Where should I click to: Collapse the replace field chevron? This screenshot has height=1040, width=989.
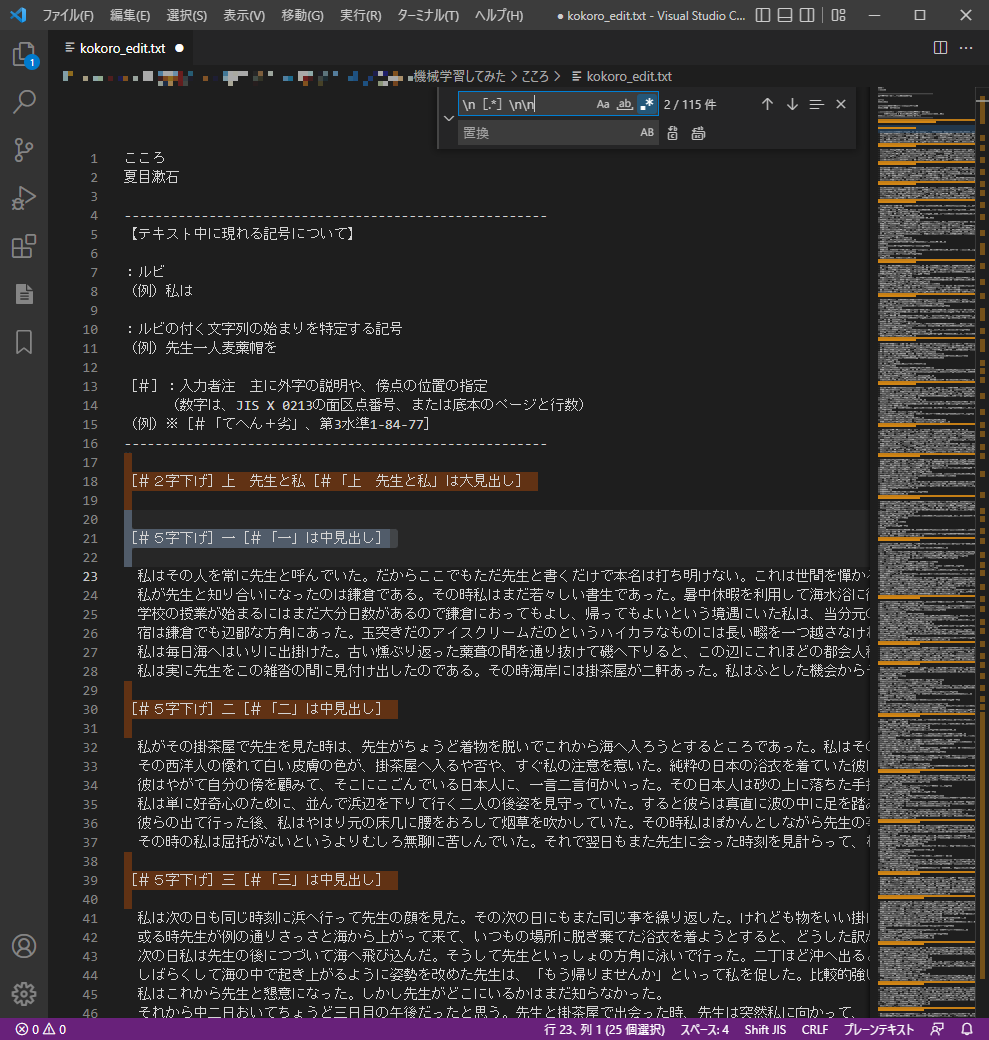pos(448,118)
